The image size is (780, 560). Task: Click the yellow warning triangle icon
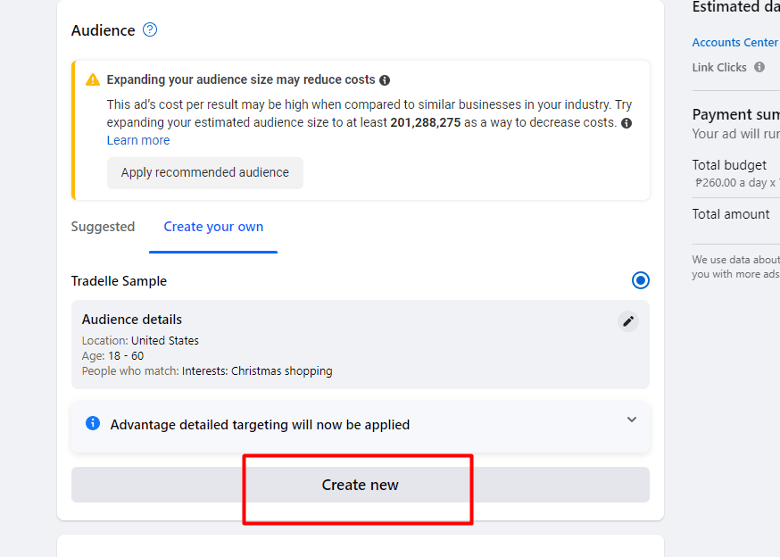coord(93,80)
